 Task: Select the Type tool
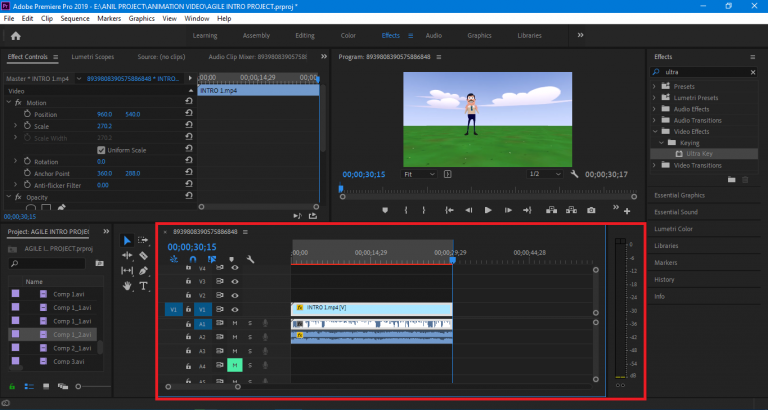tap(144, 285)
